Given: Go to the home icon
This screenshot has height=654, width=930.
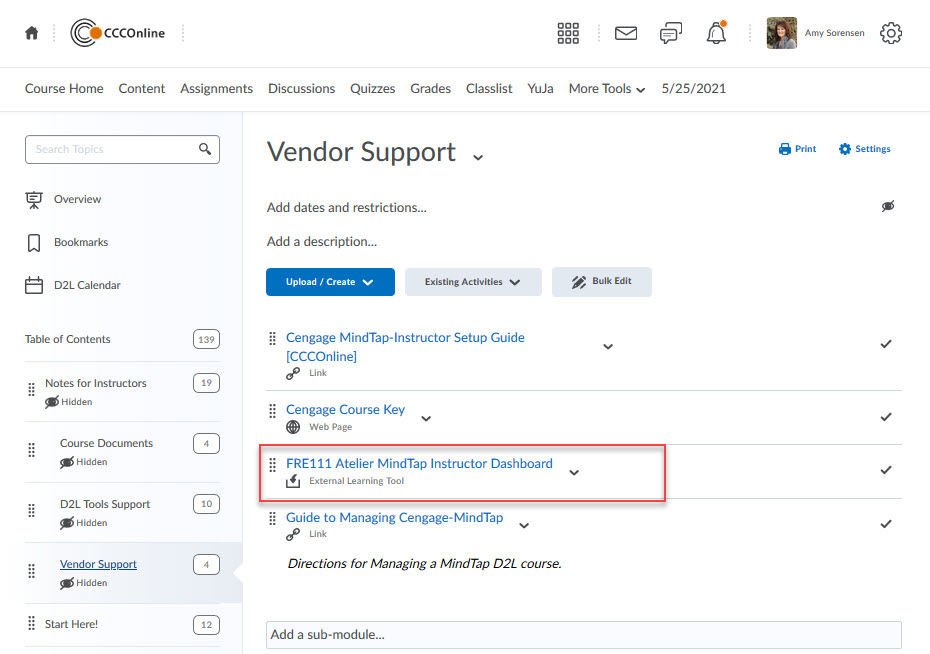Looking at the screenshot, I should tap(32, 33).
